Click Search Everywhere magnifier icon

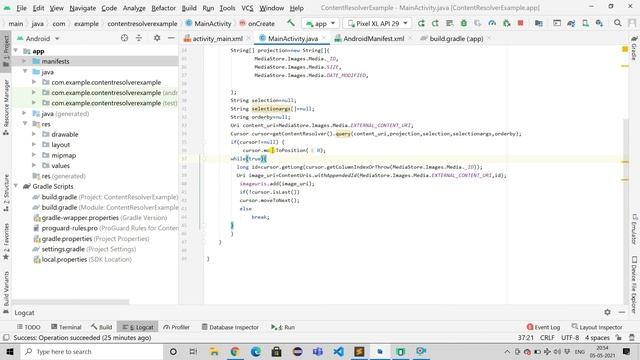tap(618, 23)
